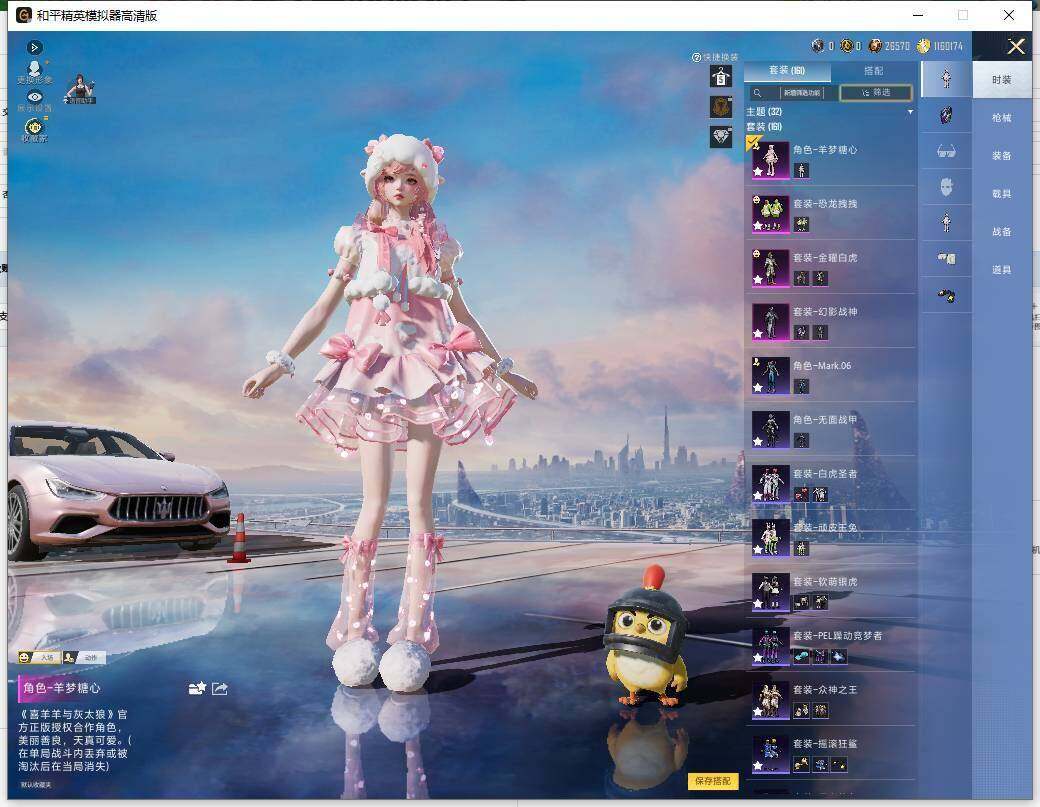1040x807 pixels.
Task: Select the face mask subcategory icon
Action: (x=946, y=186)
